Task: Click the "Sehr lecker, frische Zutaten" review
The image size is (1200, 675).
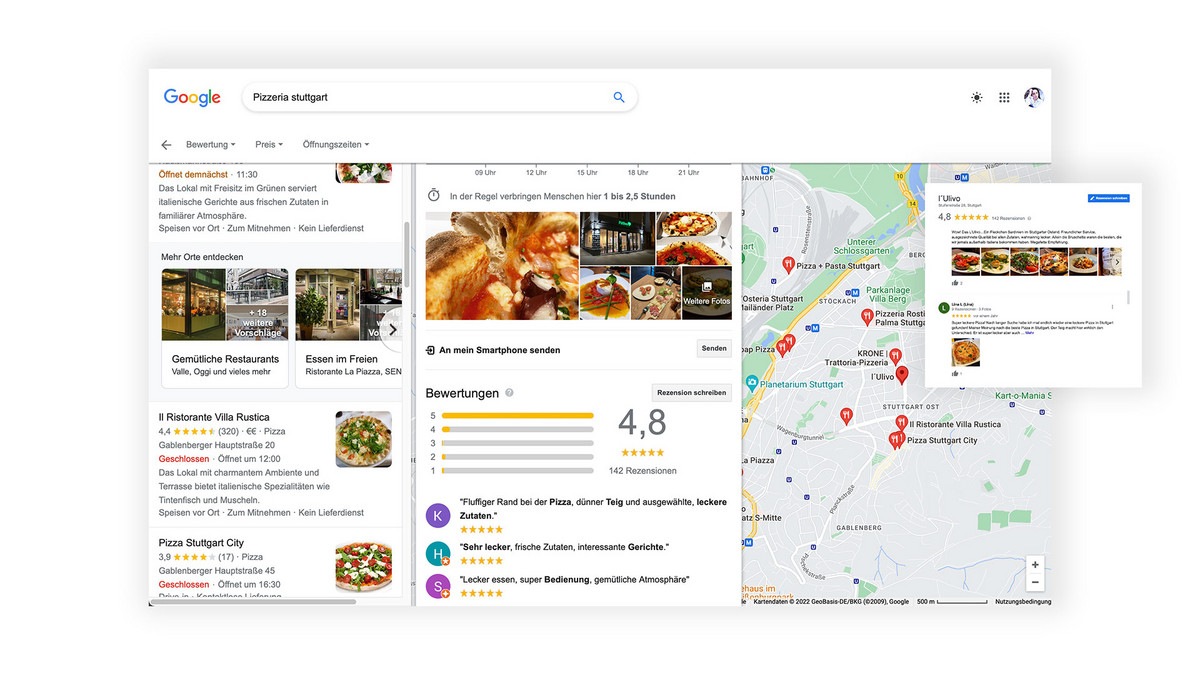Action: click(x=564, y=547)
